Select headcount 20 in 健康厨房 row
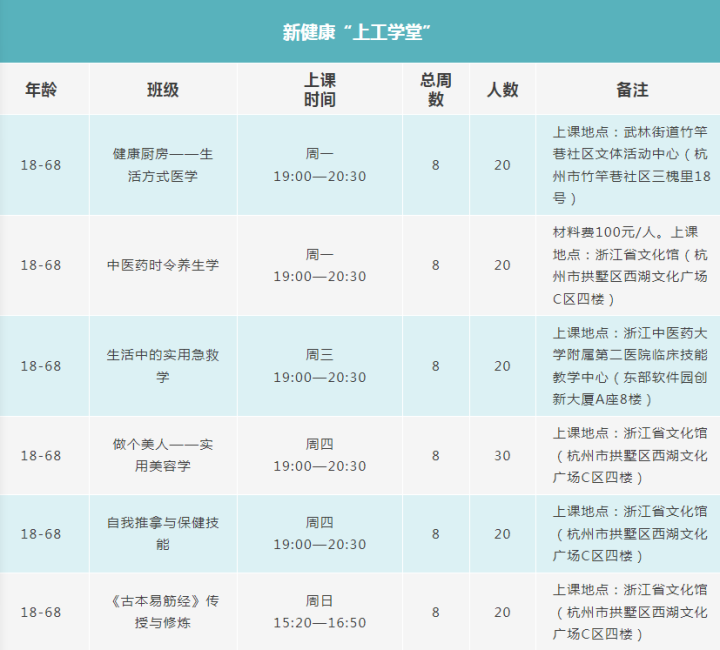The image size is (720, 650). pyautogui.click(x=502, y=165)
